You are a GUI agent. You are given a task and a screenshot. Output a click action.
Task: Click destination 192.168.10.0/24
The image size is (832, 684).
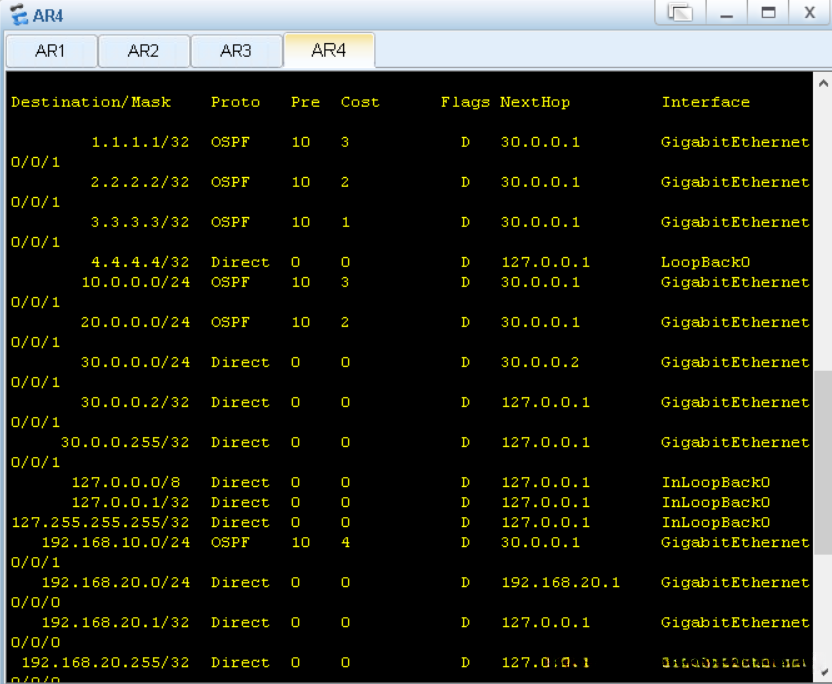coord(116,542)
